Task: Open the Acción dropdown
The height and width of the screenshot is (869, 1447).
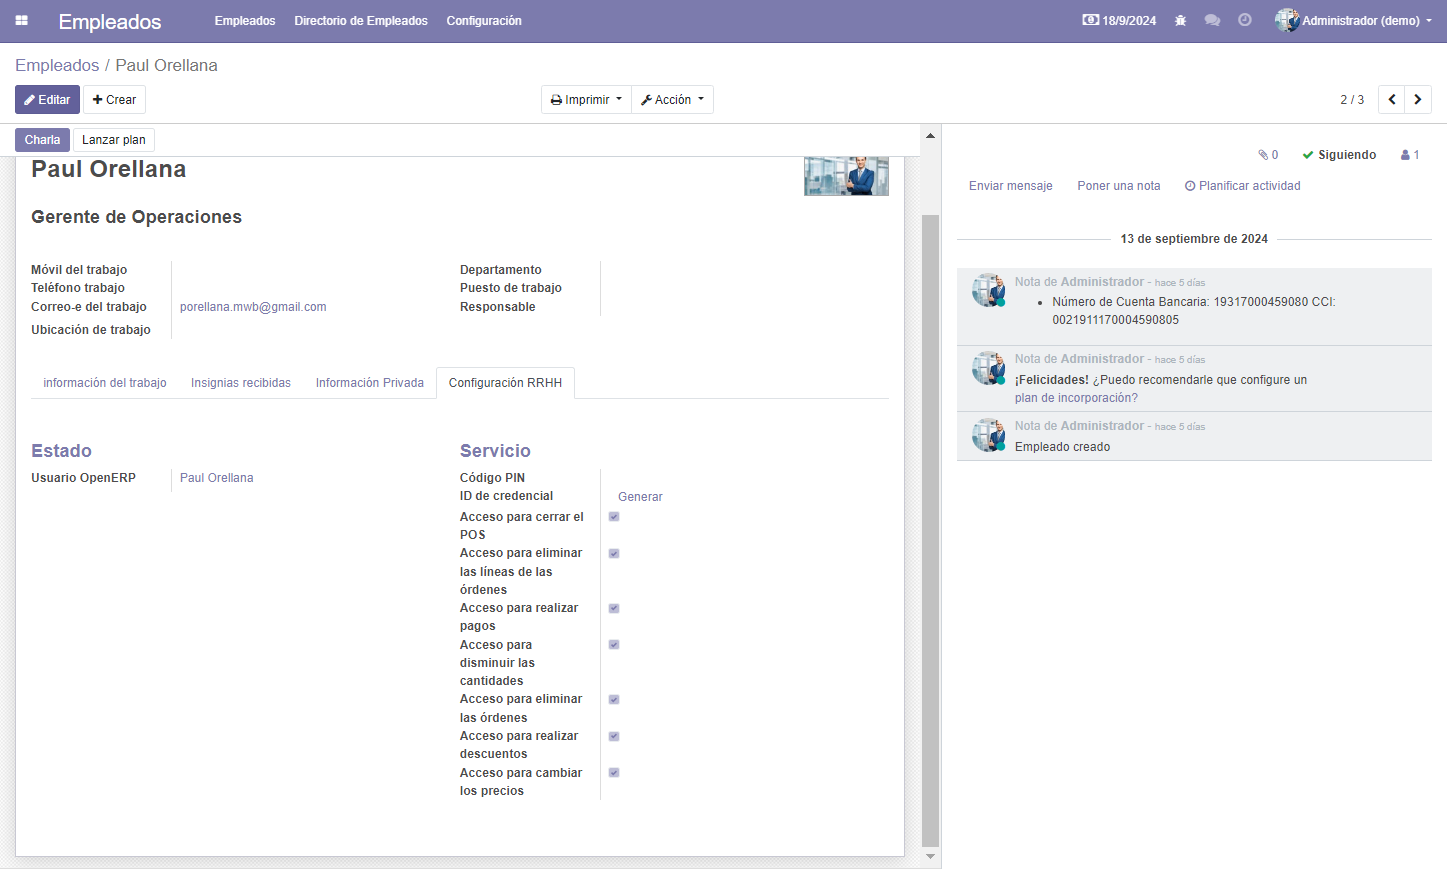Action: click(x=672, y=99)
